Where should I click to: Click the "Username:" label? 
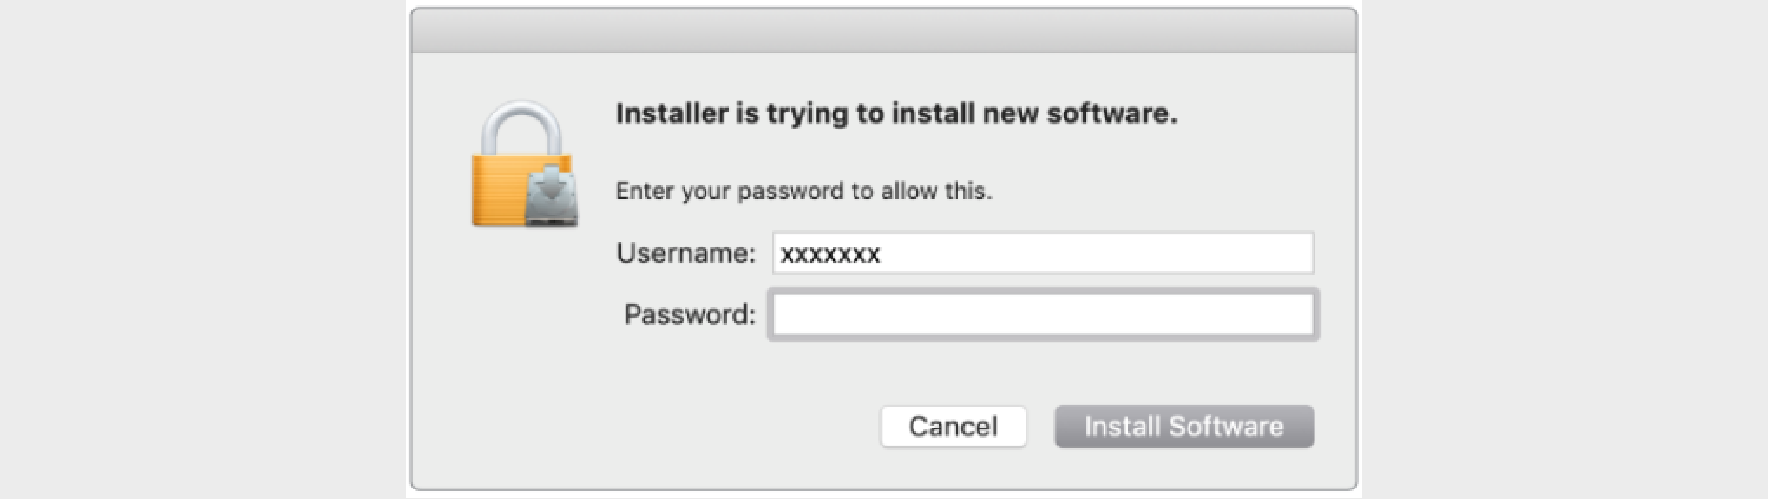pyautogui.click(x=685, y=254)
